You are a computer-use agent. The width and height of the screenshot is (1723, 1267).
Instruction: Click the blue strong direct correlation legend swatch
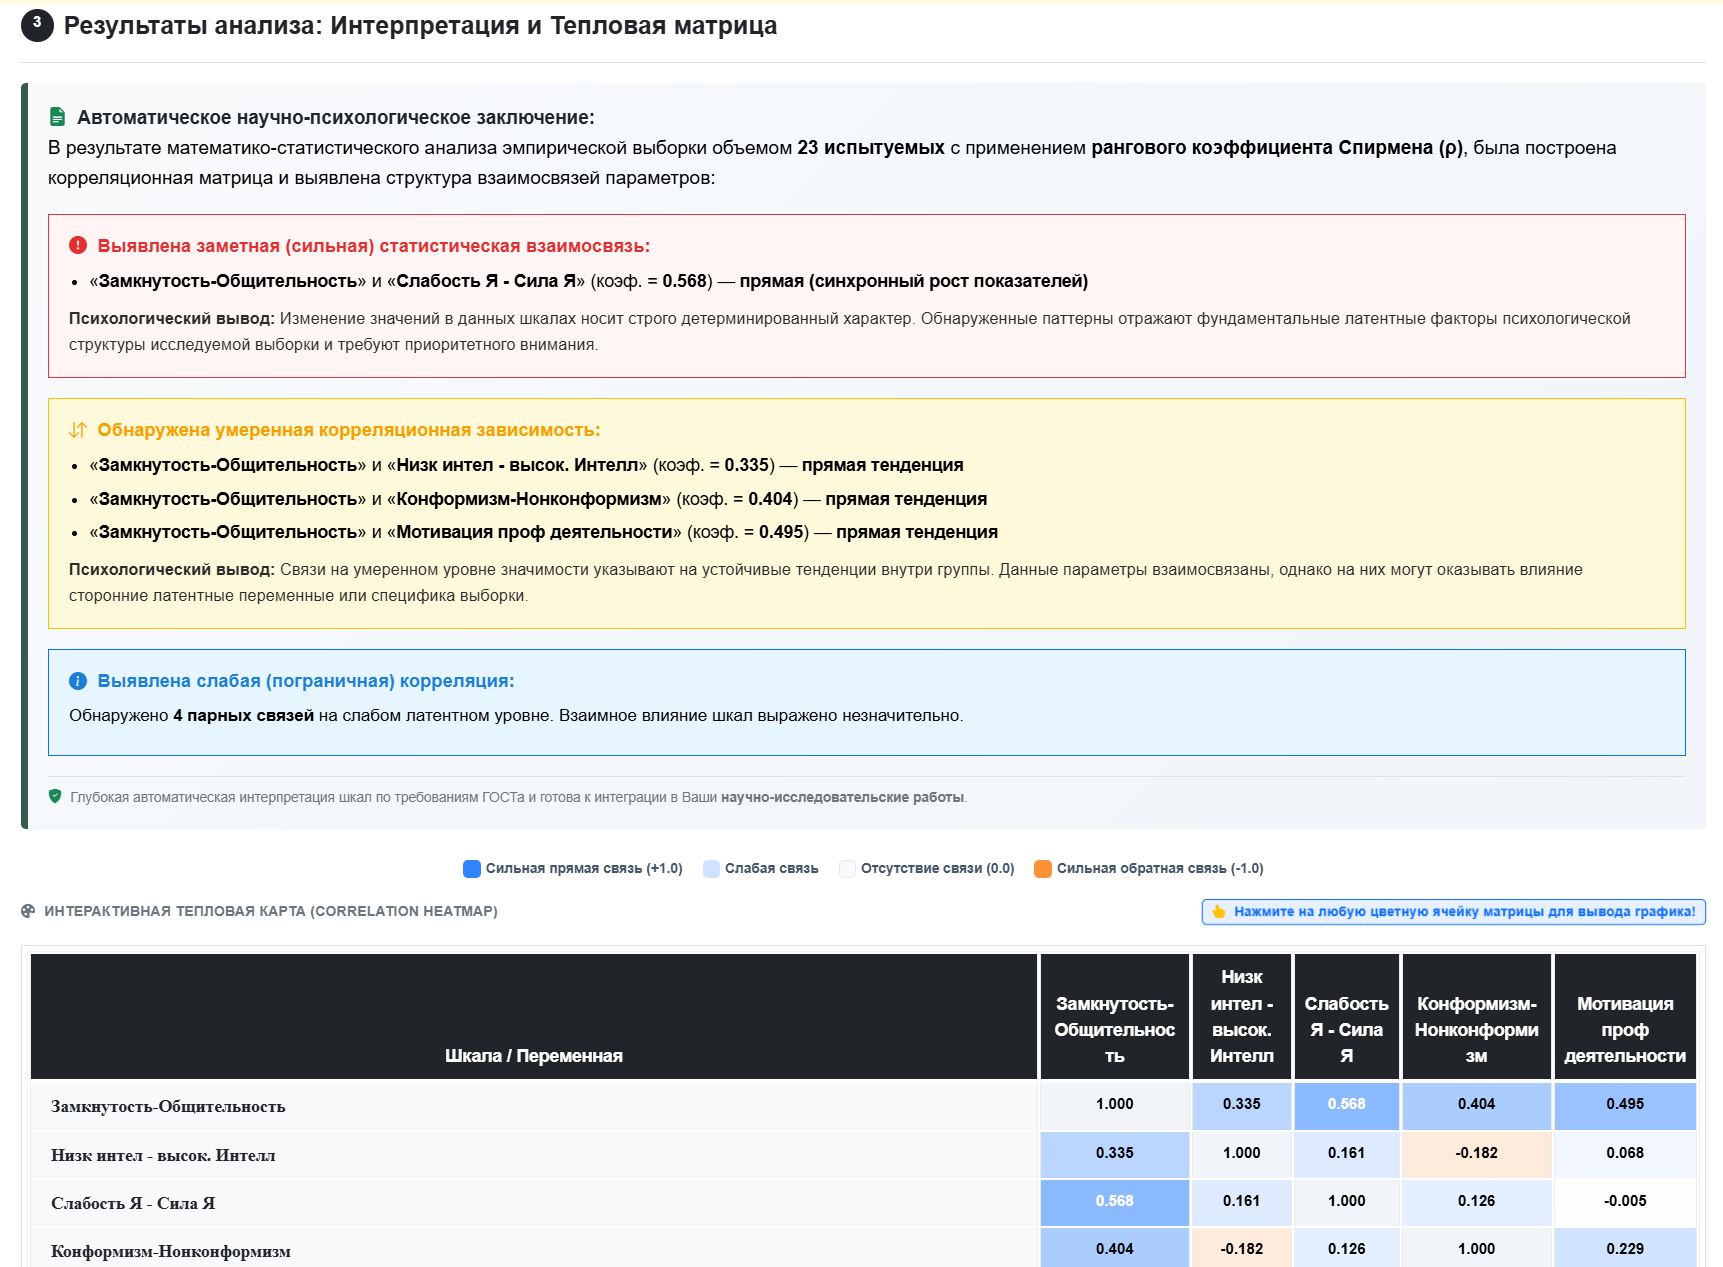pyautogui.click(x=472, y=869)
